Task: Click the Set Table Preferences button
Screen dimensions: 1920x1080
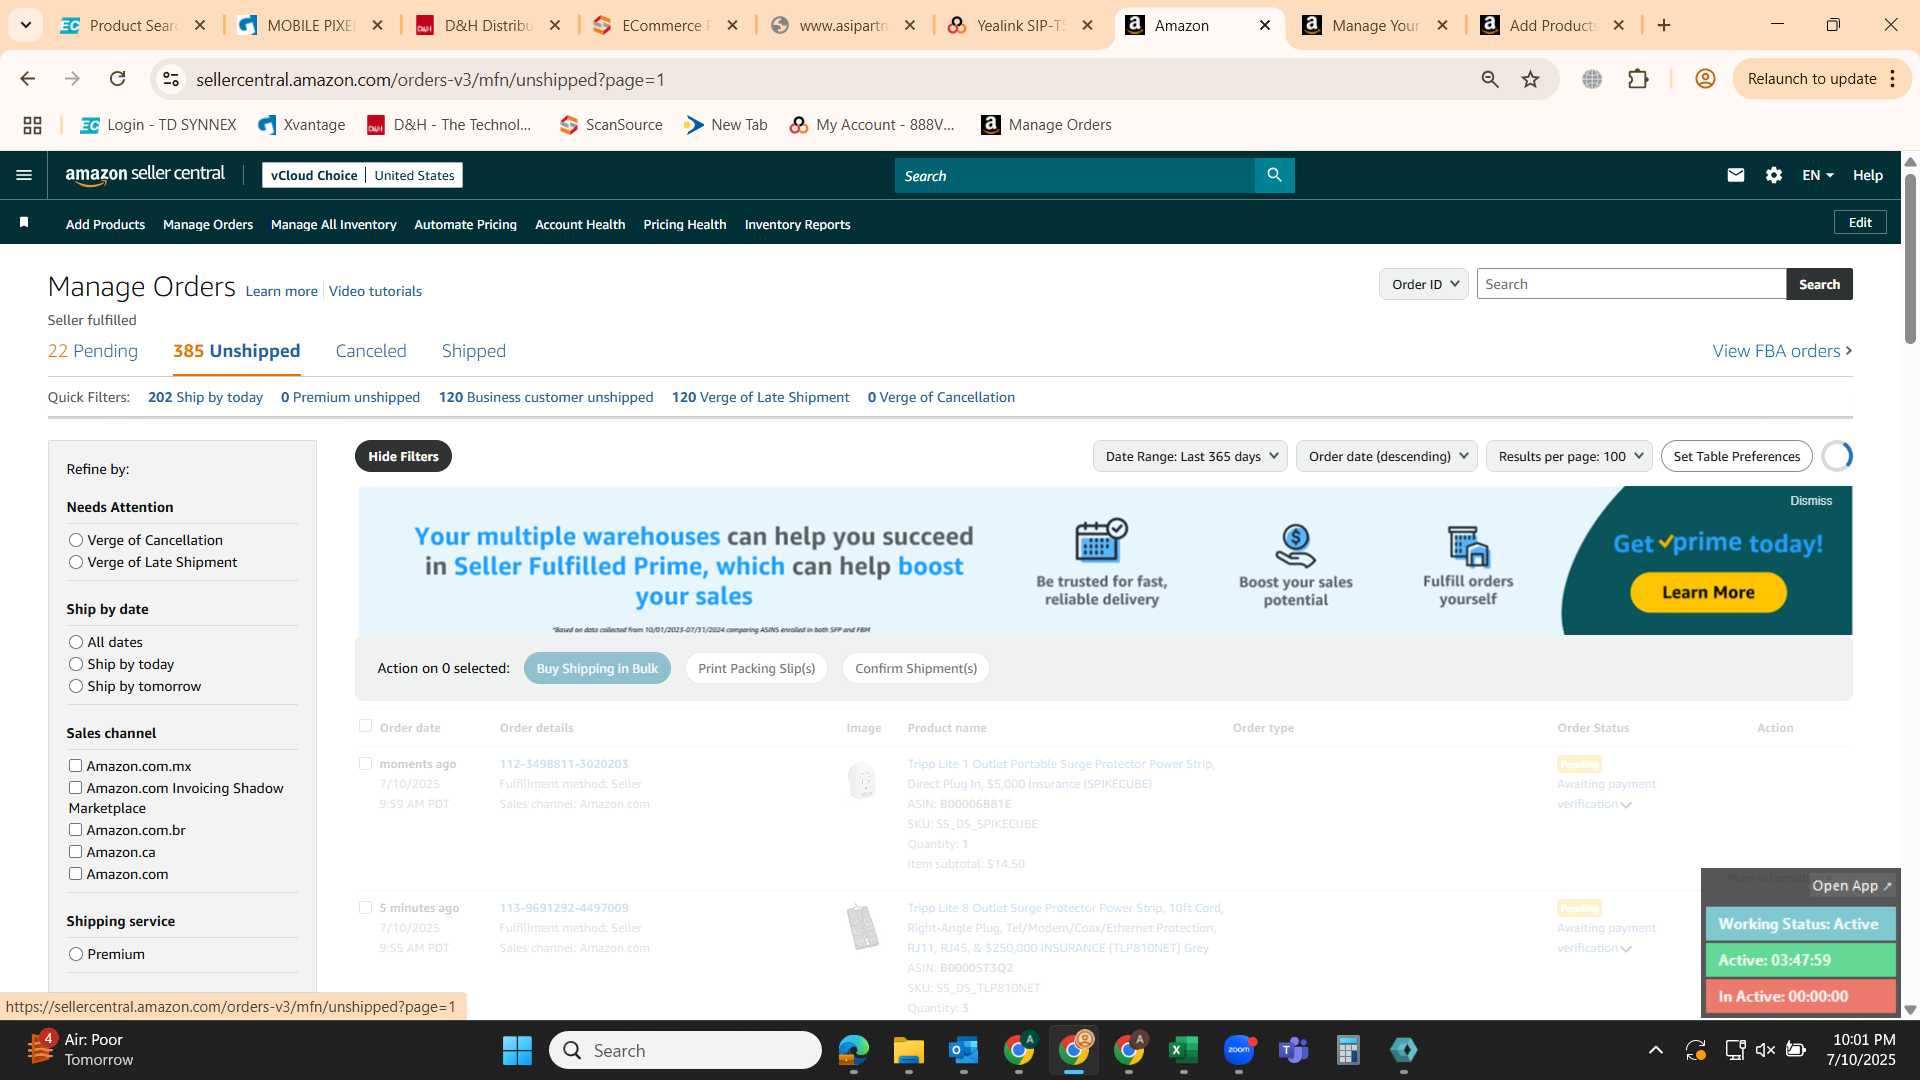Action: (1737, 456)
